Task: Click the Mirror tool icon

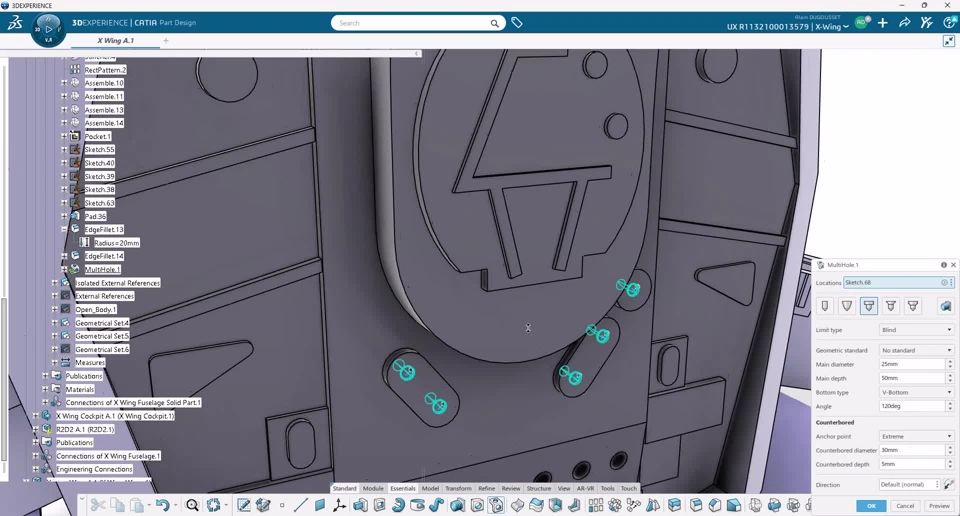Action: click(653, 505)
